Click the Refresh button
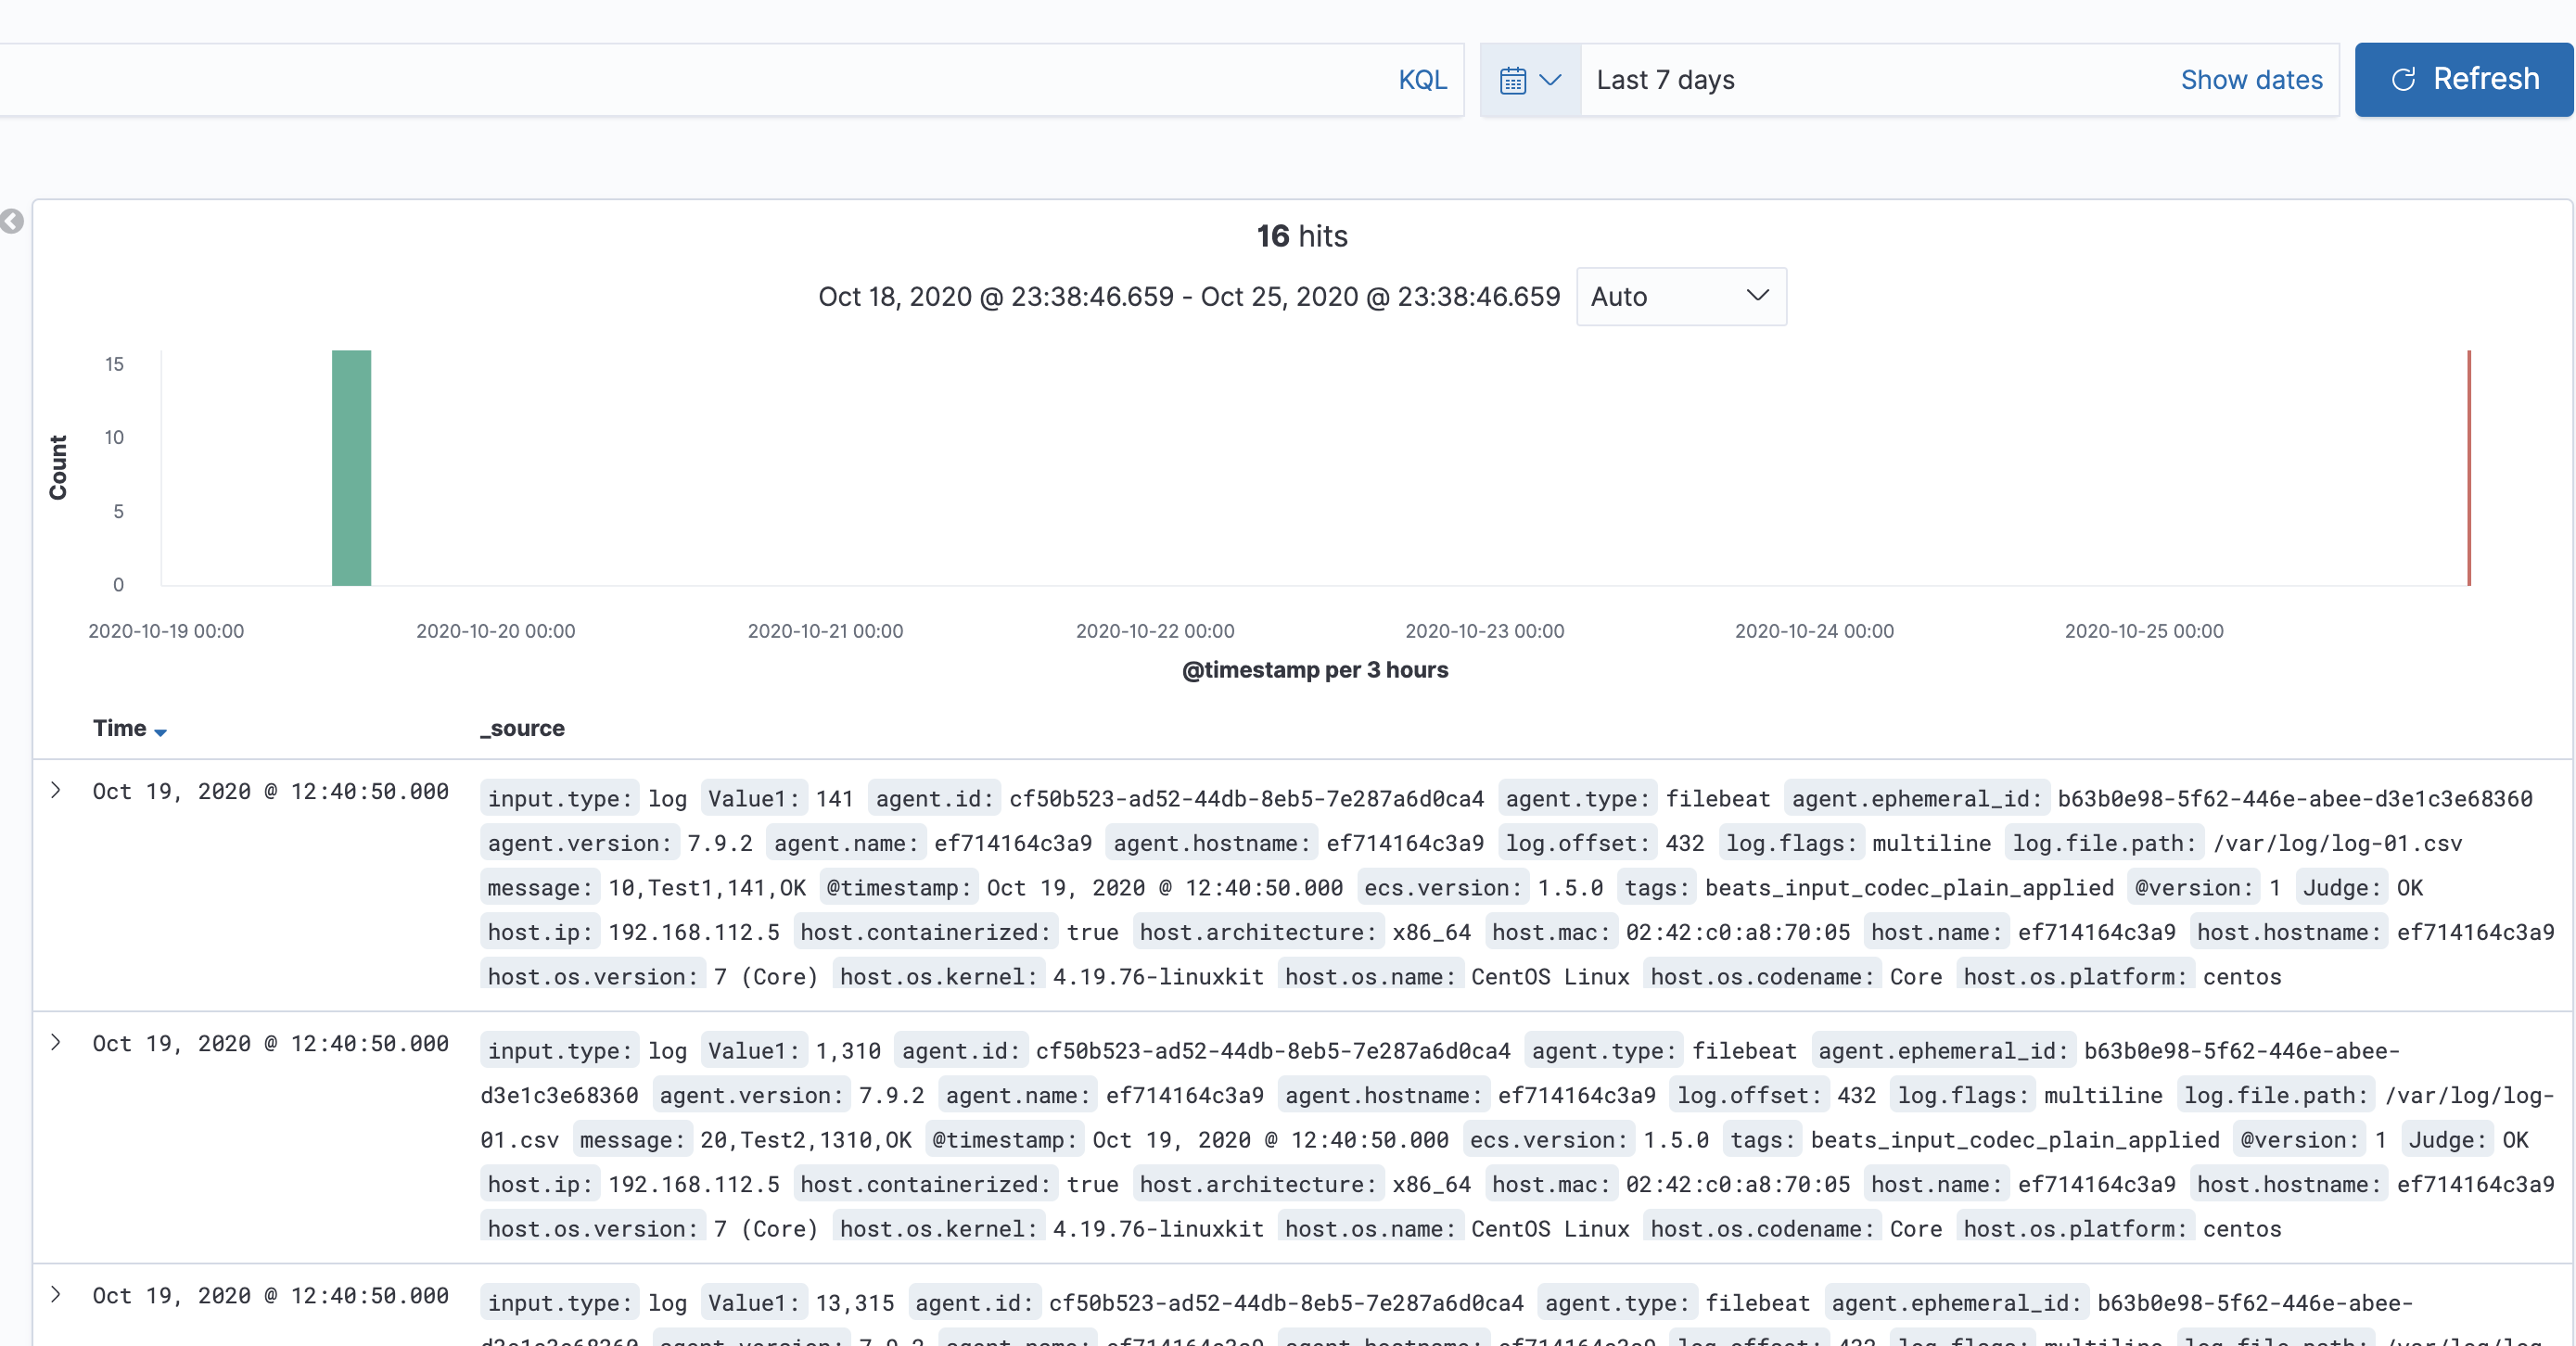Image resolution: width=2576 pixels, height=1346 pixels. (2462, 80)
